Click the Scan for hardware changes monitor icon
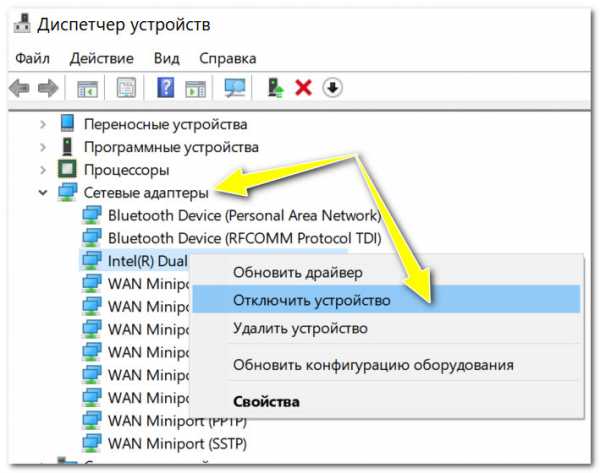600x473 pixels. click(x=235, y=88)
